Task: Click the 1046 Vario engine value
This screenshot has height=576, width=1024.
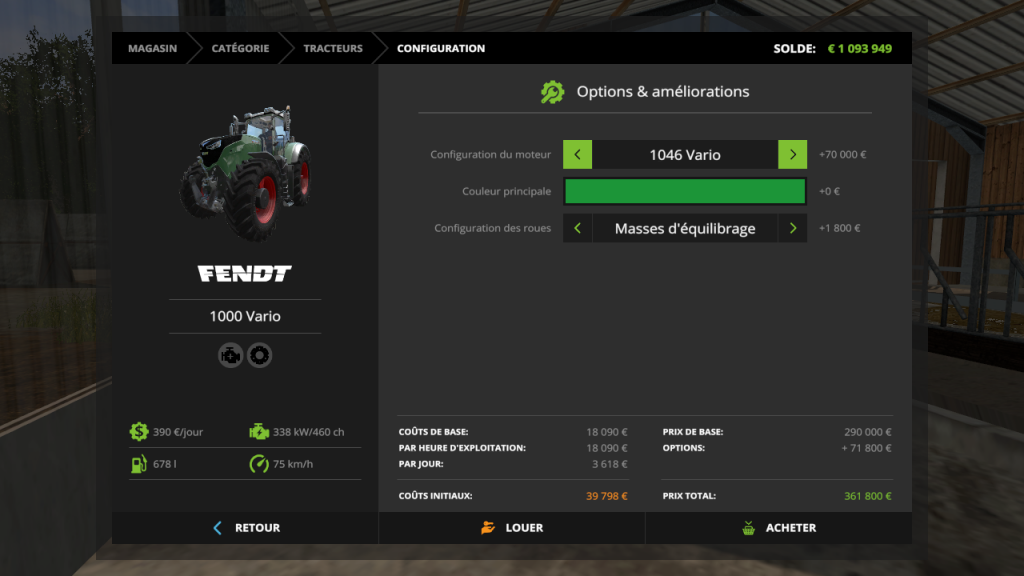Action: tap(685, 155)
